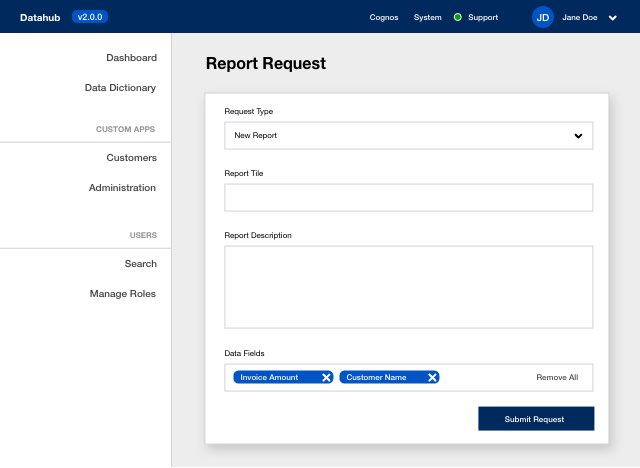Screen dimensions: 640x468
Task: Open Cognos in the top navigation
Action: click(384, 18)
